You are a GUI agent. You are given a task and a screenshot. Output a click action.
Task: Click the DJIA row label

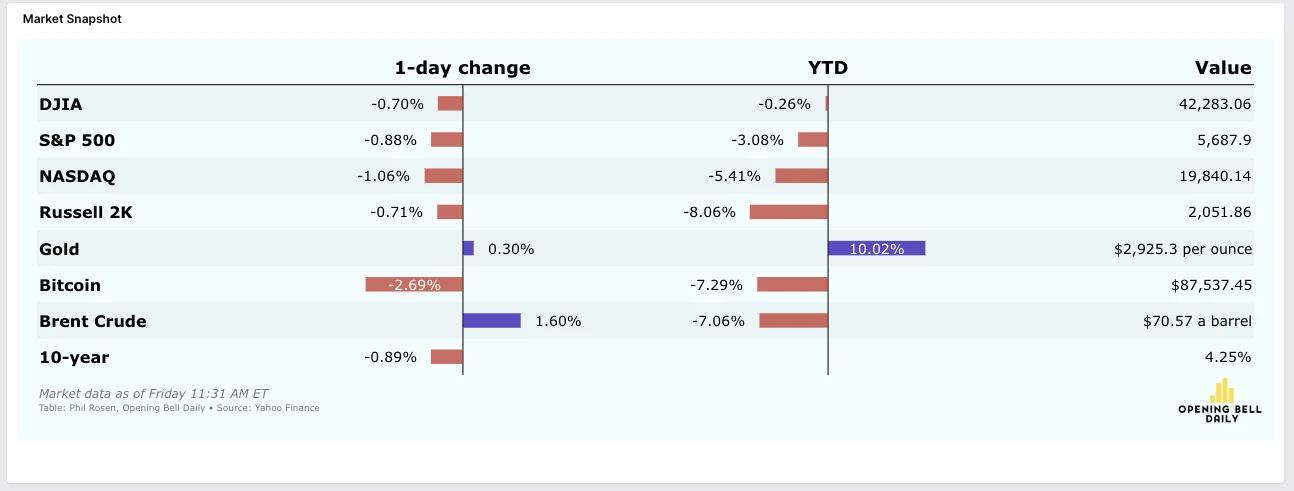60,104
